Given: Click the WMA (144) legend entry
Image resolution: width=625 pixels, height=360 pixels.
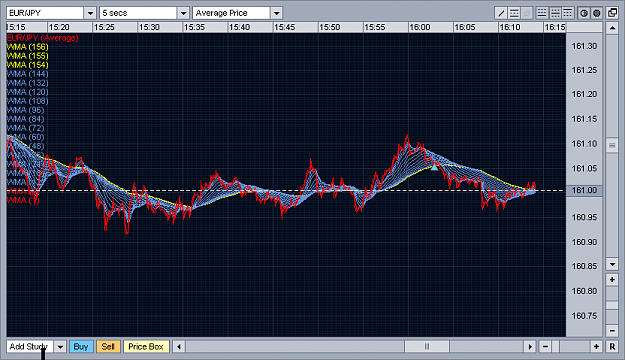Looking at the screenshot, I should click(28, 74).
